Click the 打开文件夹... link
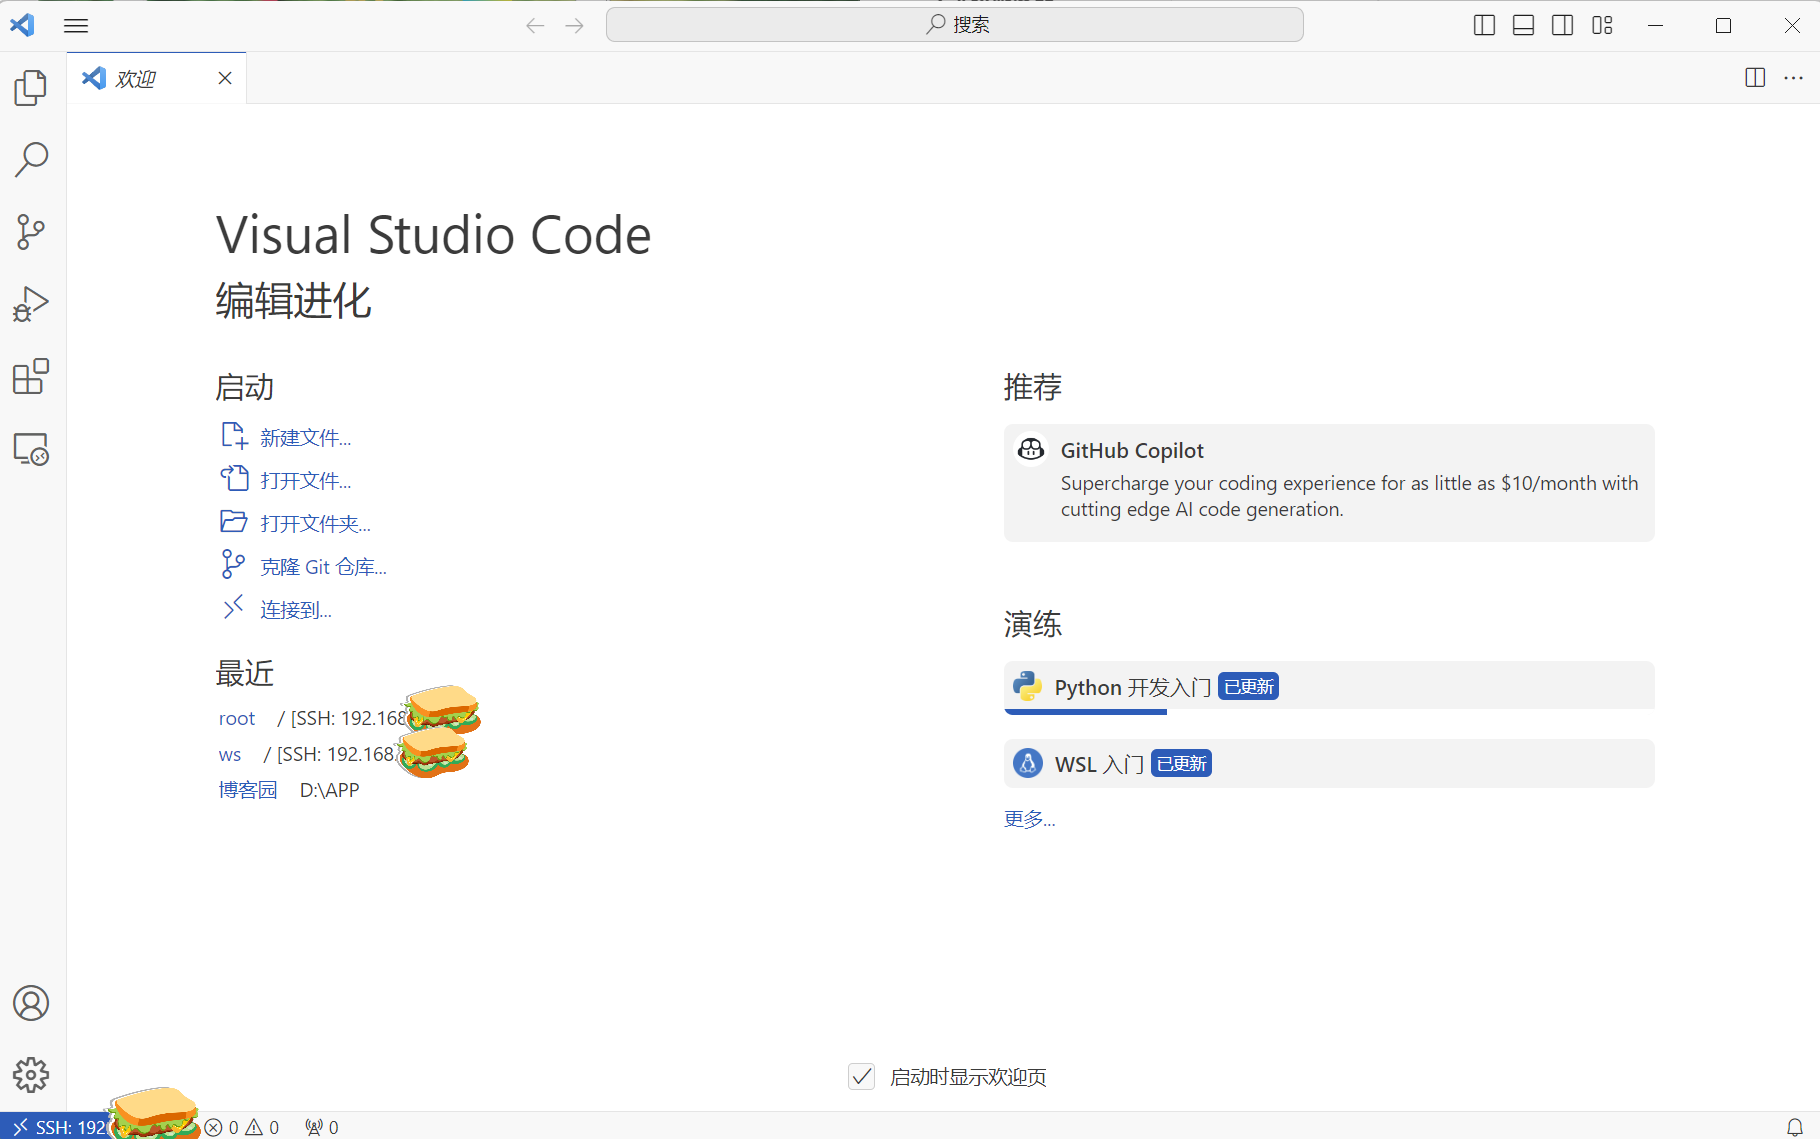 (x=316, y=524)
